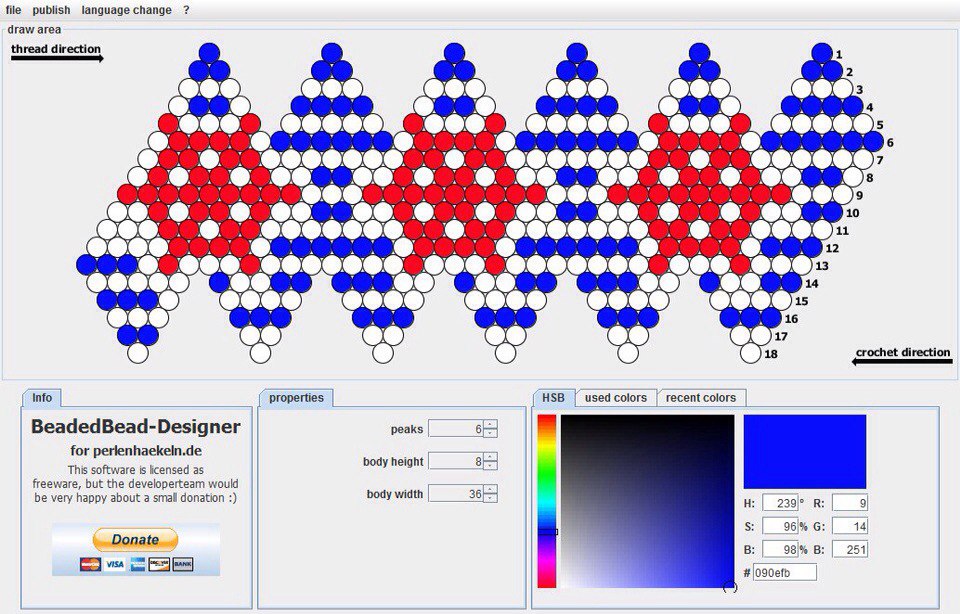The height and width of the screenshot is (614, 960).
Task: Decrease peaks with the down arrow
Action: (x=490, y=433)
